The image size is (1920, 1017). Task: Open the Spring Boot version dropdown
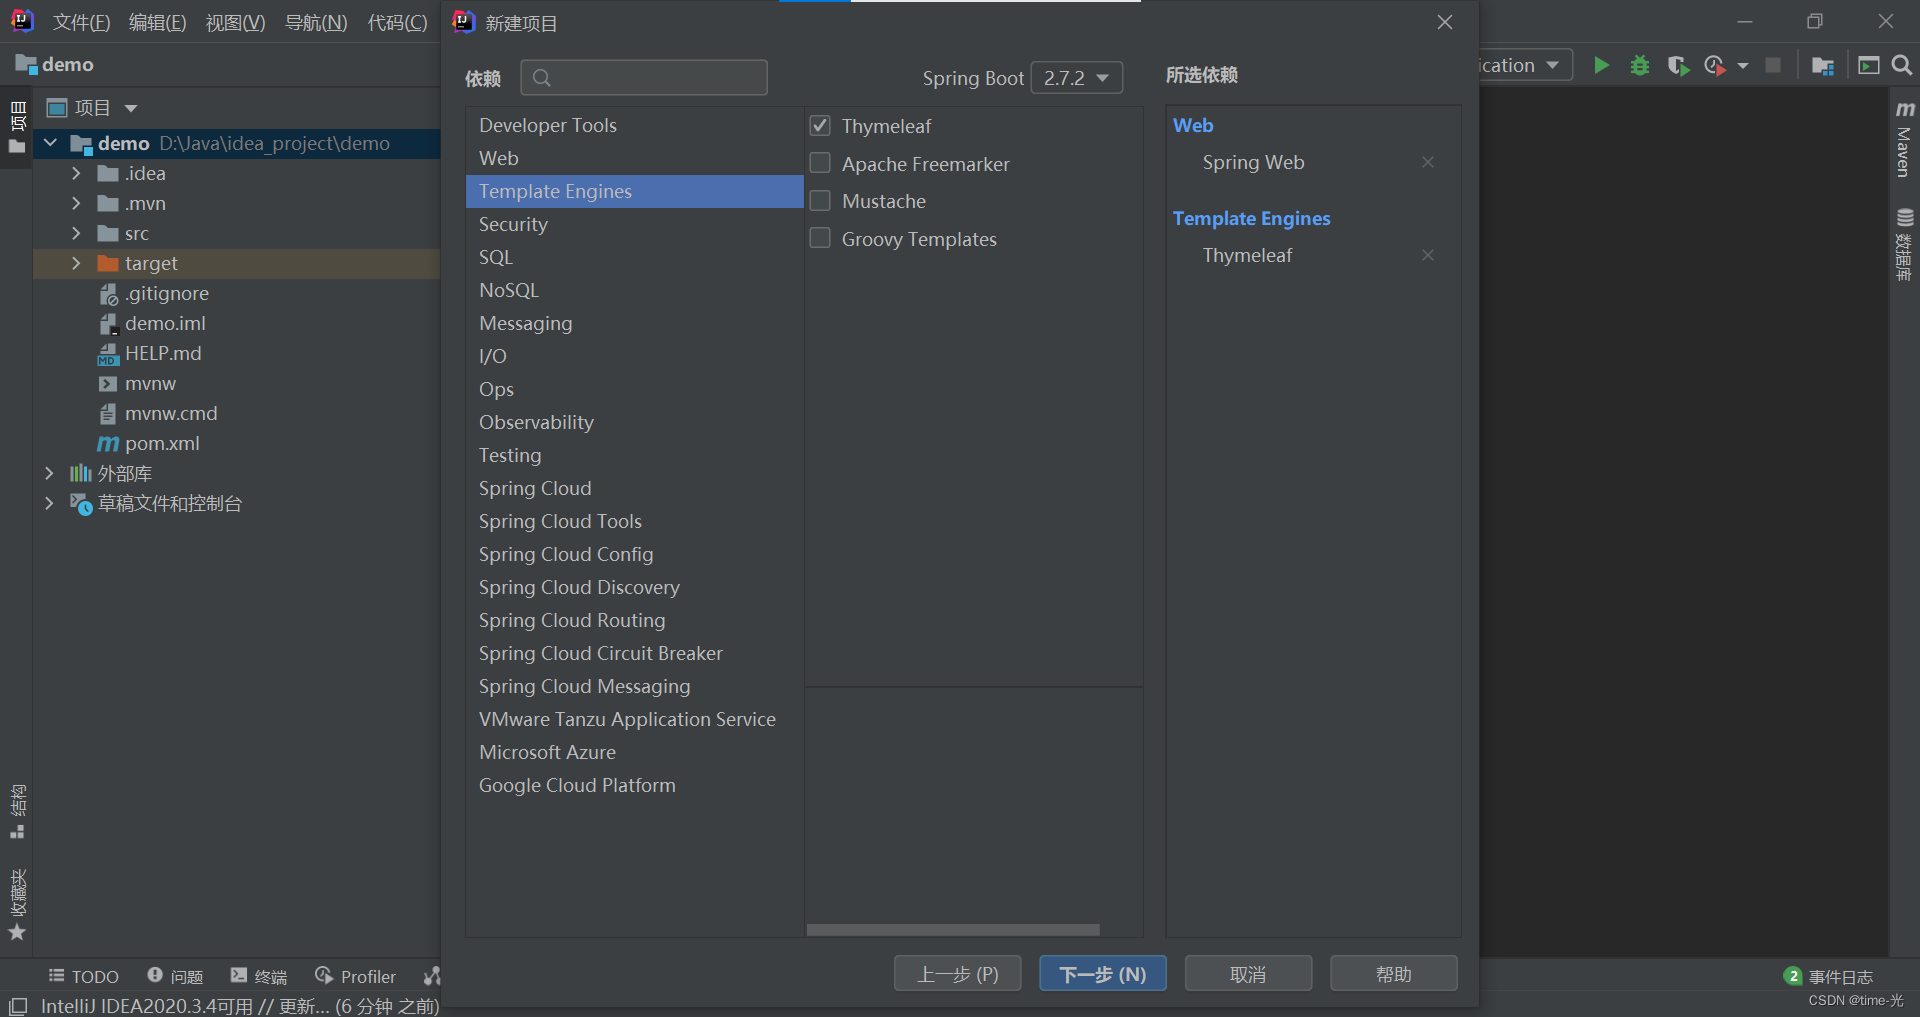click(x=1076, y=78)
